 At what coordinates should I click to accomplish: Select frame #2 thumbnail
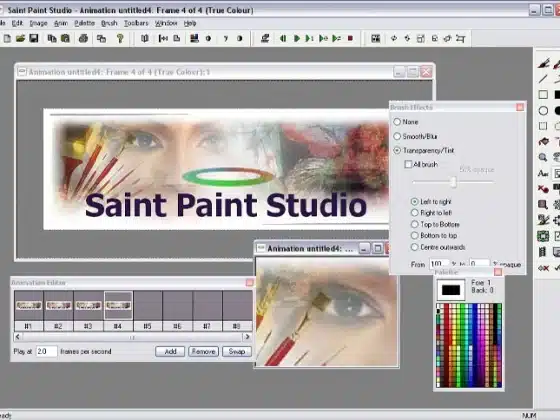[59, 305]
